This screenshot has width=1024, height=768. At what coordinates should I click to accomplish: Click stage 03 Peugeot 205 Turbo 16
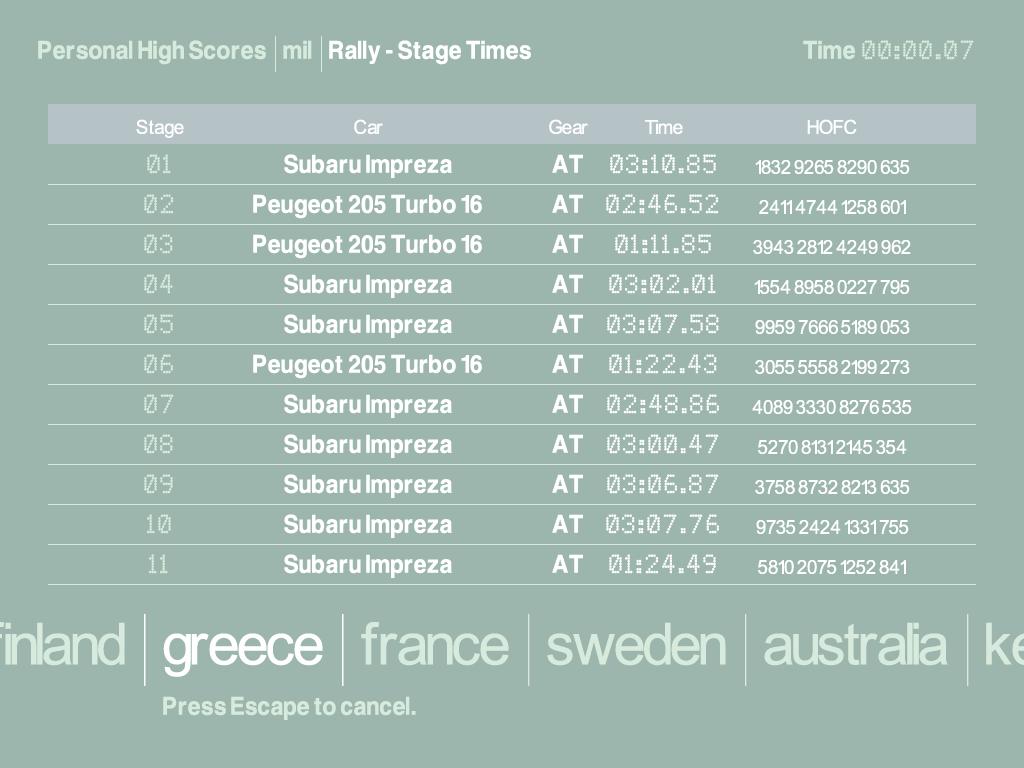click(367, 245)
